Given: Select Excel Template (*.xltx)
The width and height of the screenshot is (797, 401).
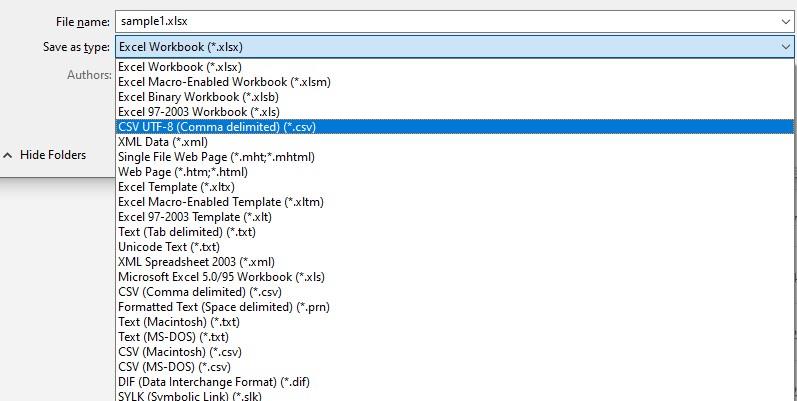Looking at the screenshot, I should tap(454, 187).
